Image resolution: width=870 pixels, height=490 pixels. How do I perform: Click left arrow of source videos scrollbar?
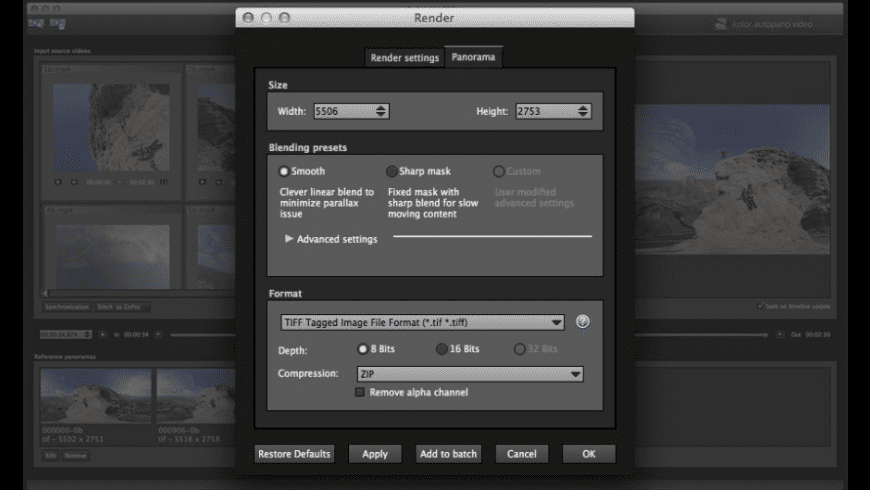click(45, 293)
